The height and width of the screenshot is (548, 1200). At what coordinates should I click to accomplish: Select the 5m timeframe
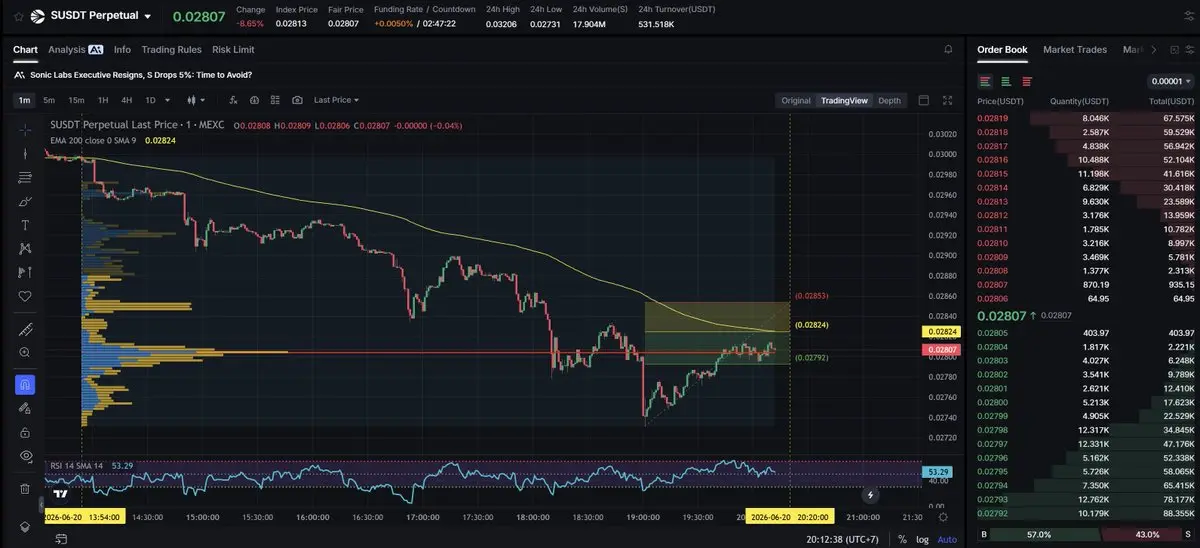click(49, 100)
